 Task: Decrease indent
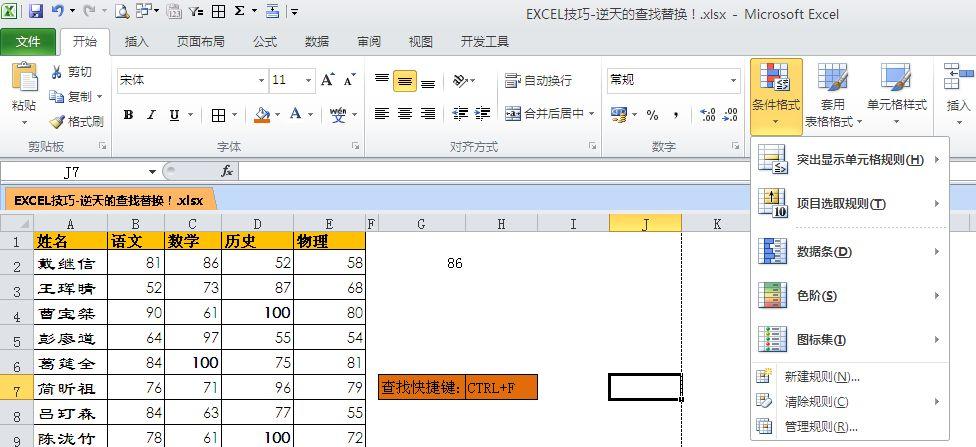pos(460,114)
